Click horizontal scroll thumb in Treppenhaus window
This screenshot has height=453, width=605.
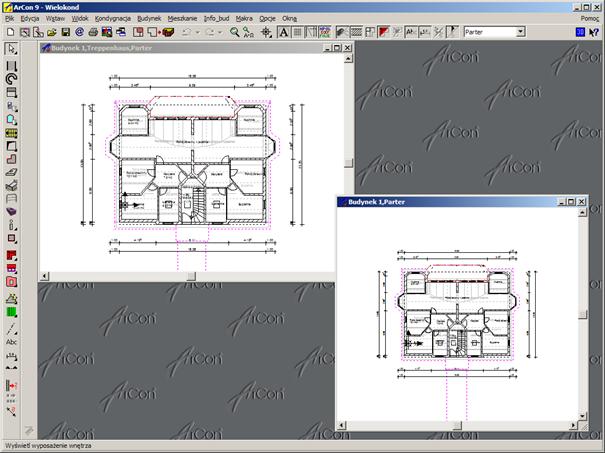click(191, 276)
